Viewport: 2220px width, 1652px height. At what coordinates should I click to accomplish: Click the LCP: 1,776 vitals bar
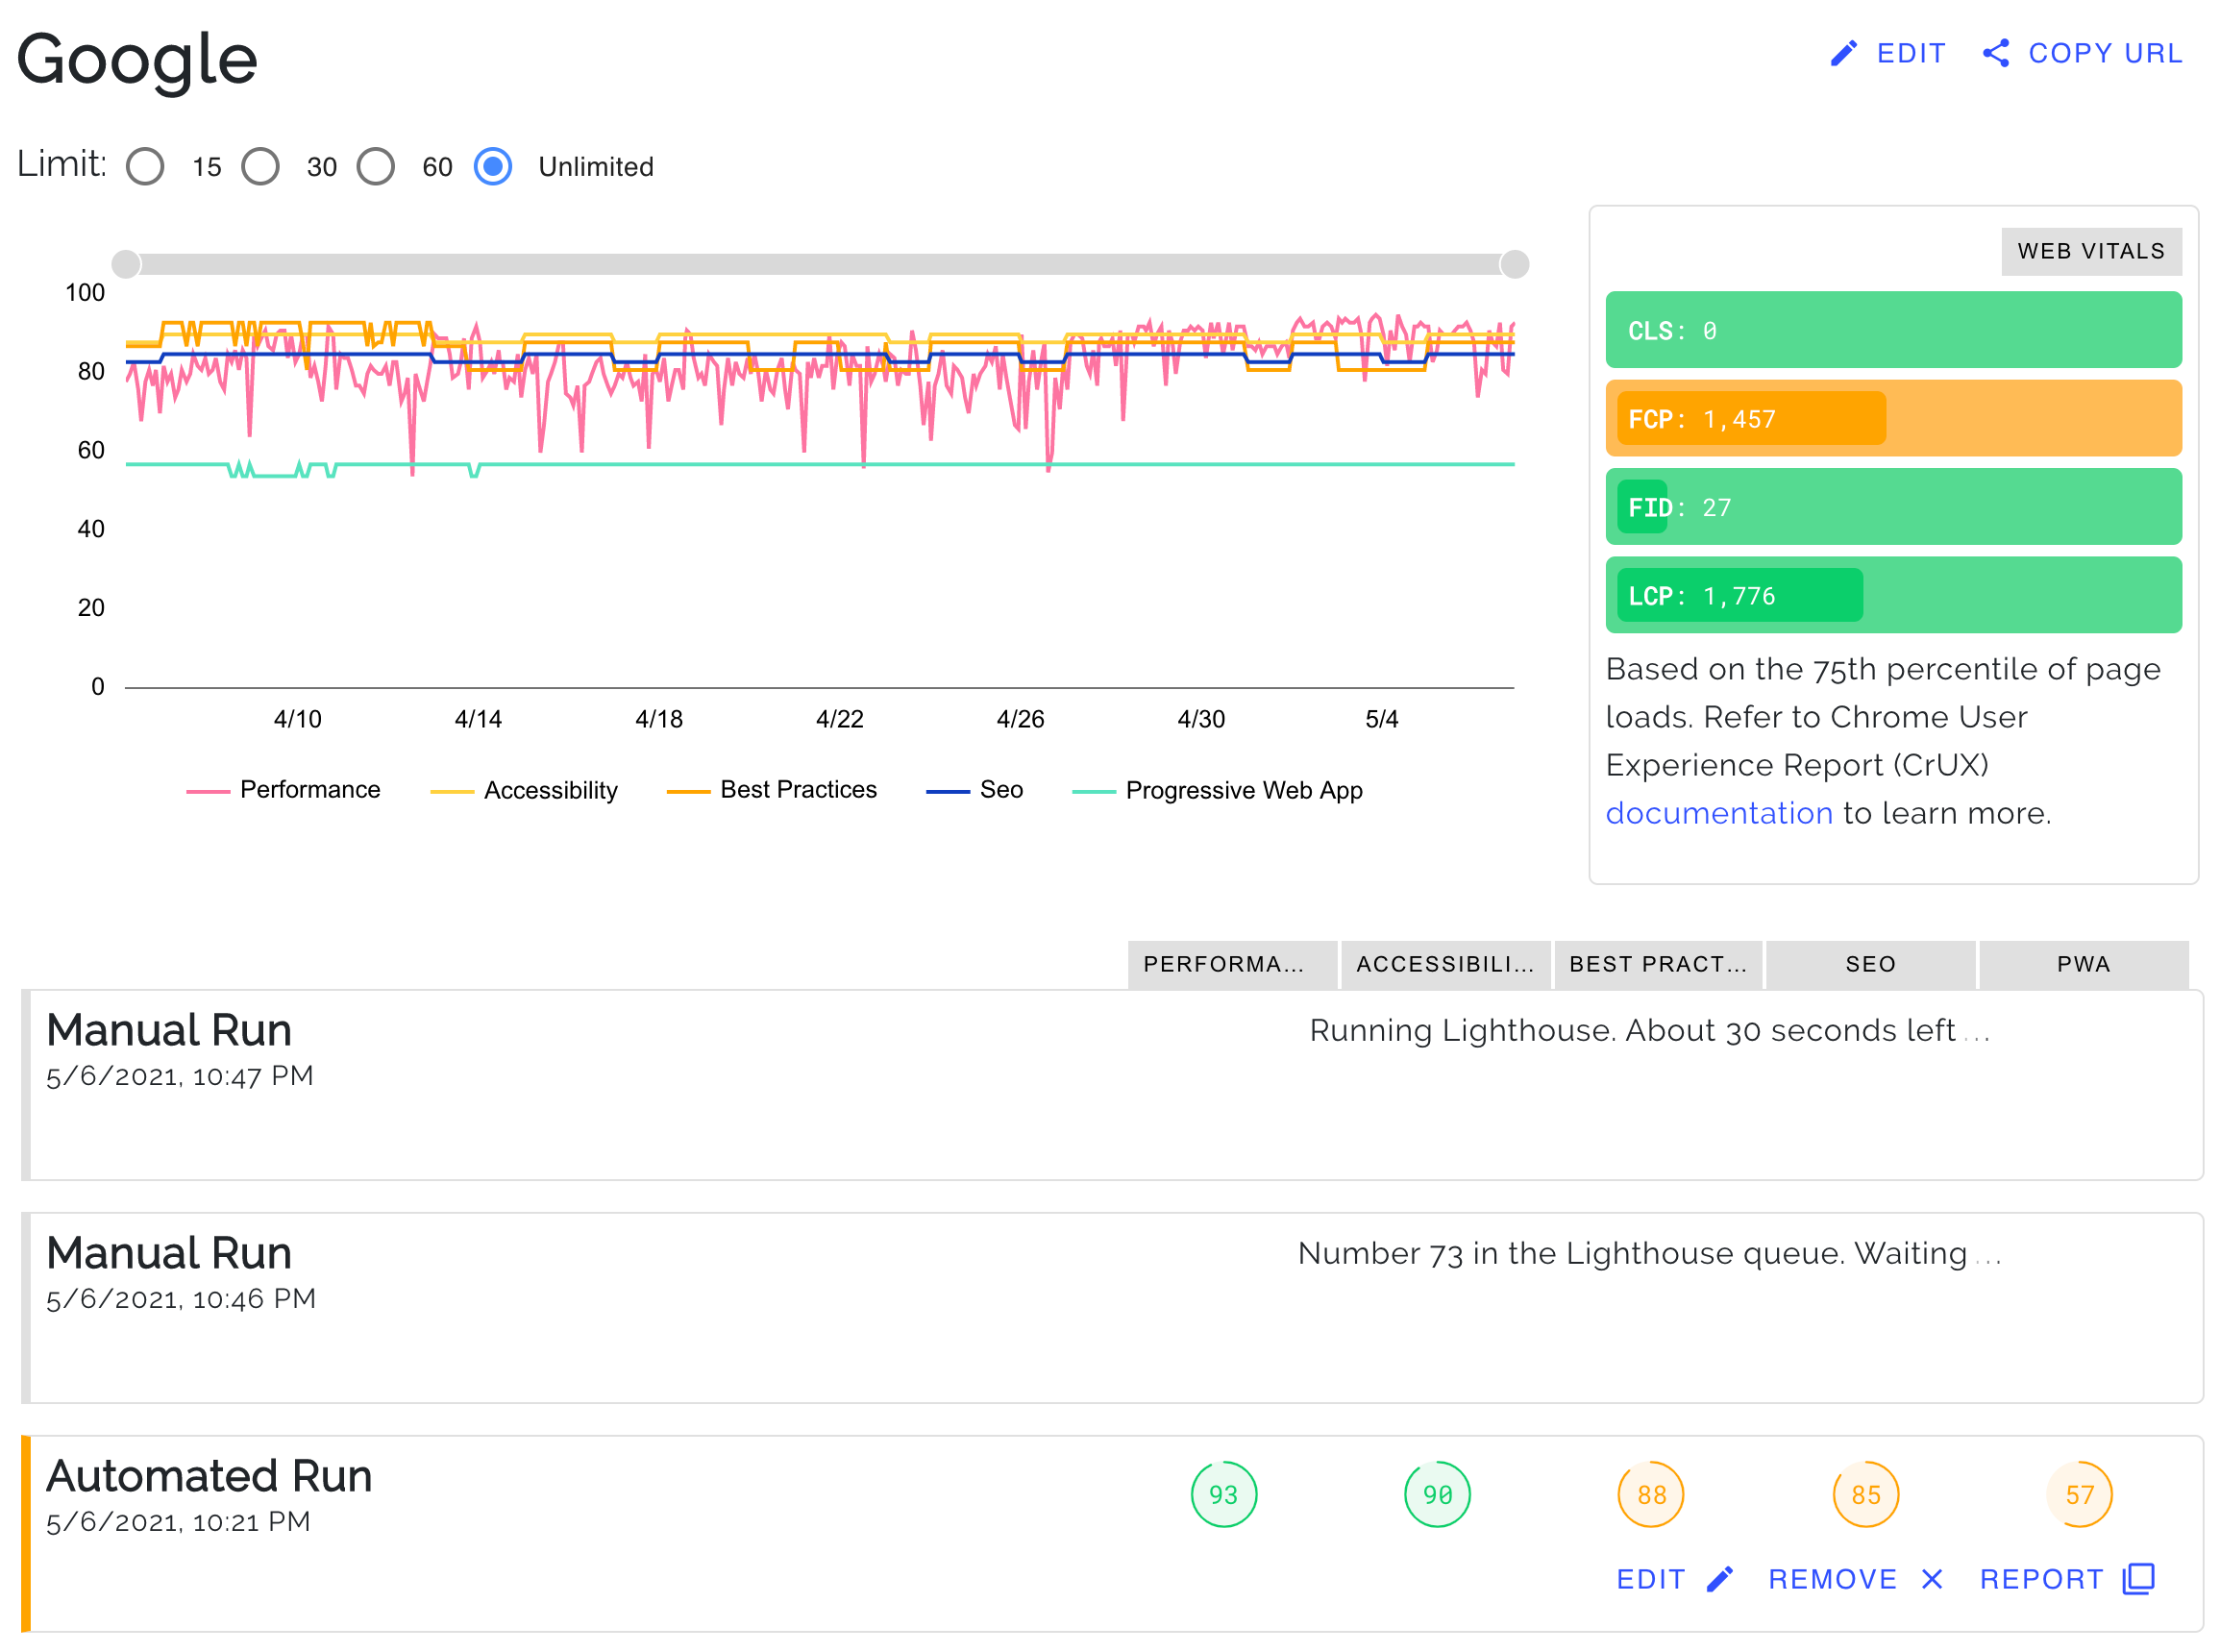click(x=1893, y=595)
